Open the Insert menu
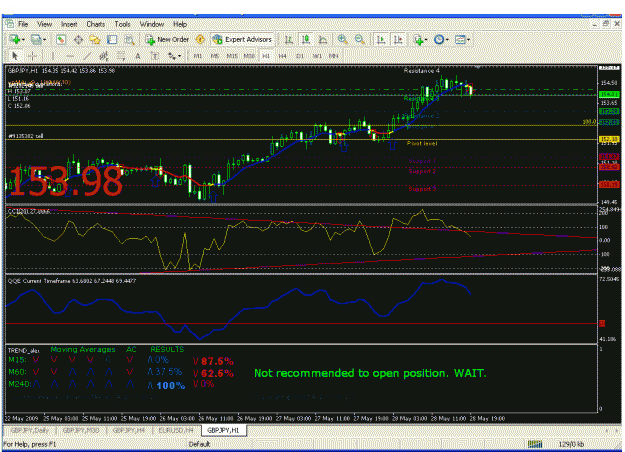Screen dimensions: 625x452 pos(69,24)
